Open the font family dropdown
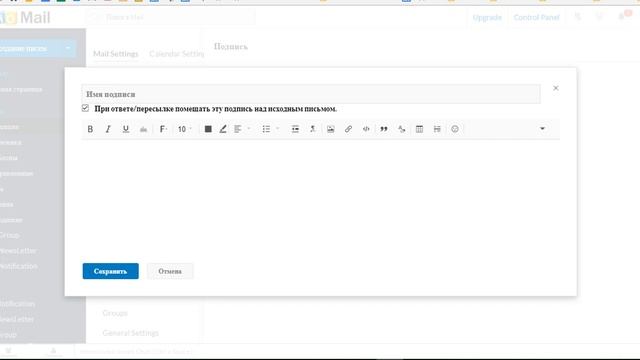The width and height of the screenshot is (640, 360). [163, 129]
